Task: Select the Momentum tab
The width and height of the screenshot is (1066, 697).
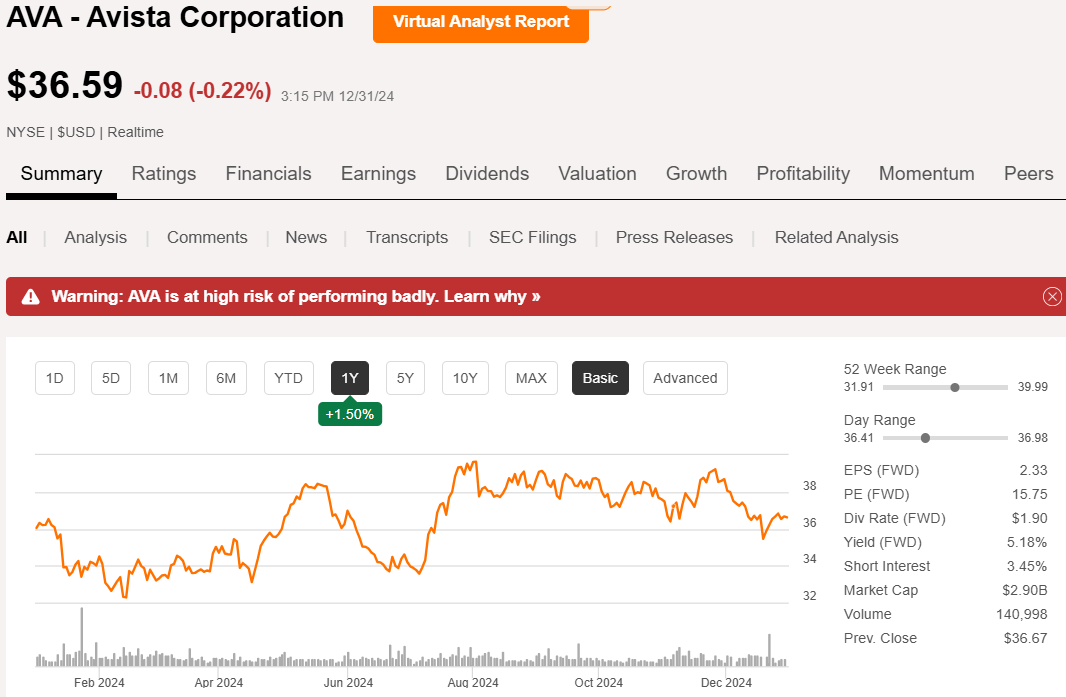Action: pyautogui.click(x=926, y=173)
